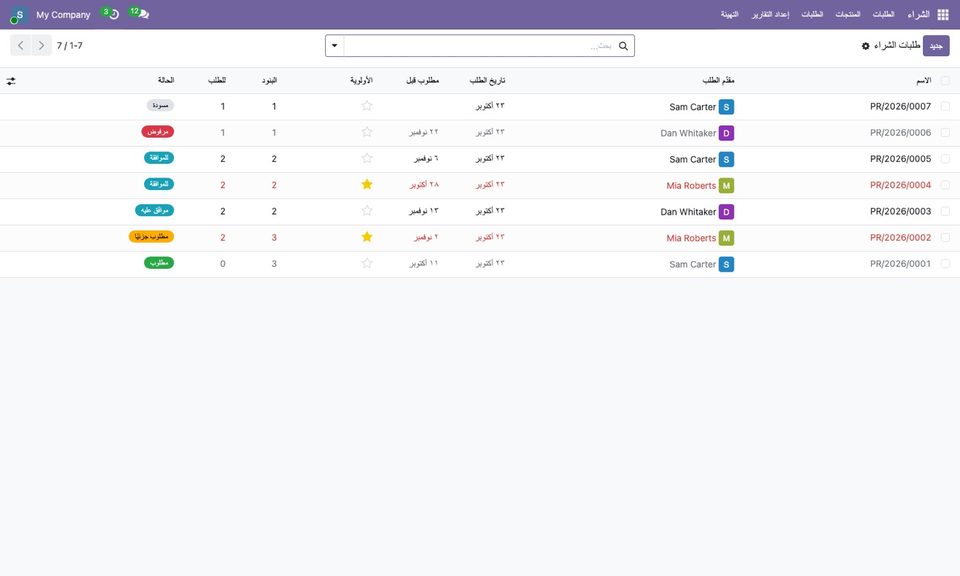Click the ١٣ نوفمبر required-before date
This screenshot has width=960, height=576.
(x=424, y=211)
